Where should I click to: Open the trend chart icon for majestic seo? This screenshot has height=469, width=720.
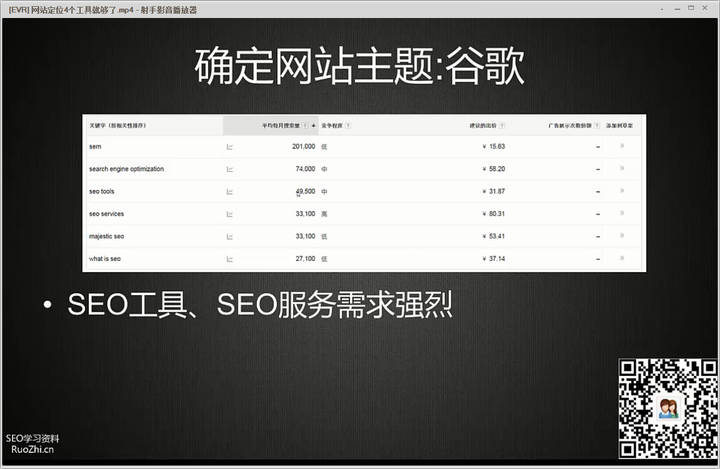[230, 237]
